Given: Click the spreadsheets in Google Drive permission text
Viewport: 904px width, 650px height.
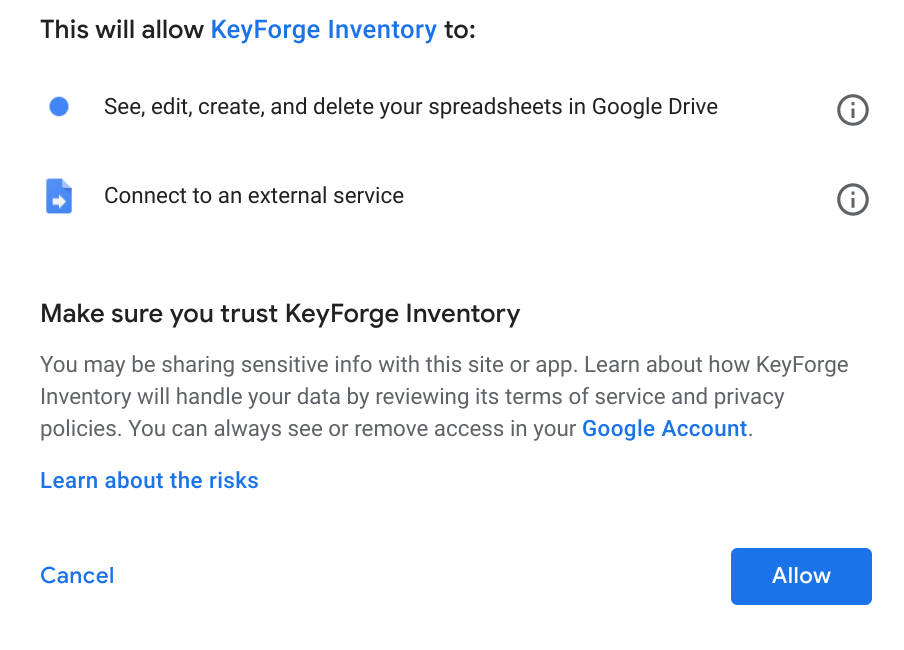Looking at the screenshot, I should 410,107.
